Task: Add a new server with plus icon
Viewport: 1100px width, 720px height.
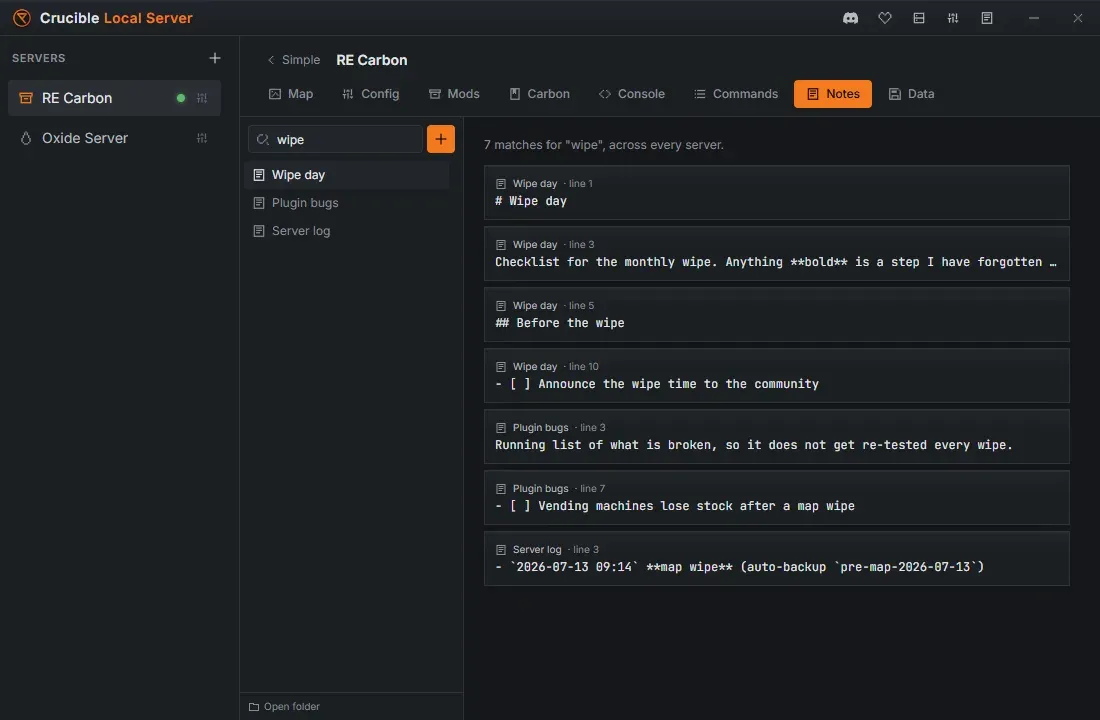Action: (x=215, y=58)
